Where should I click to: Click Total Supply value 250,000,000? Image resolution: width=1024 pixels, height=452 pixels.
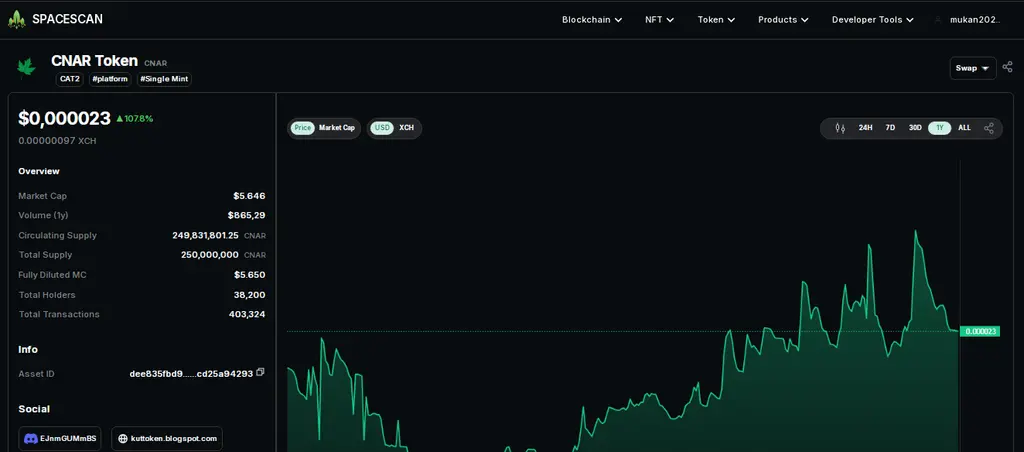(x=210, y=255)
